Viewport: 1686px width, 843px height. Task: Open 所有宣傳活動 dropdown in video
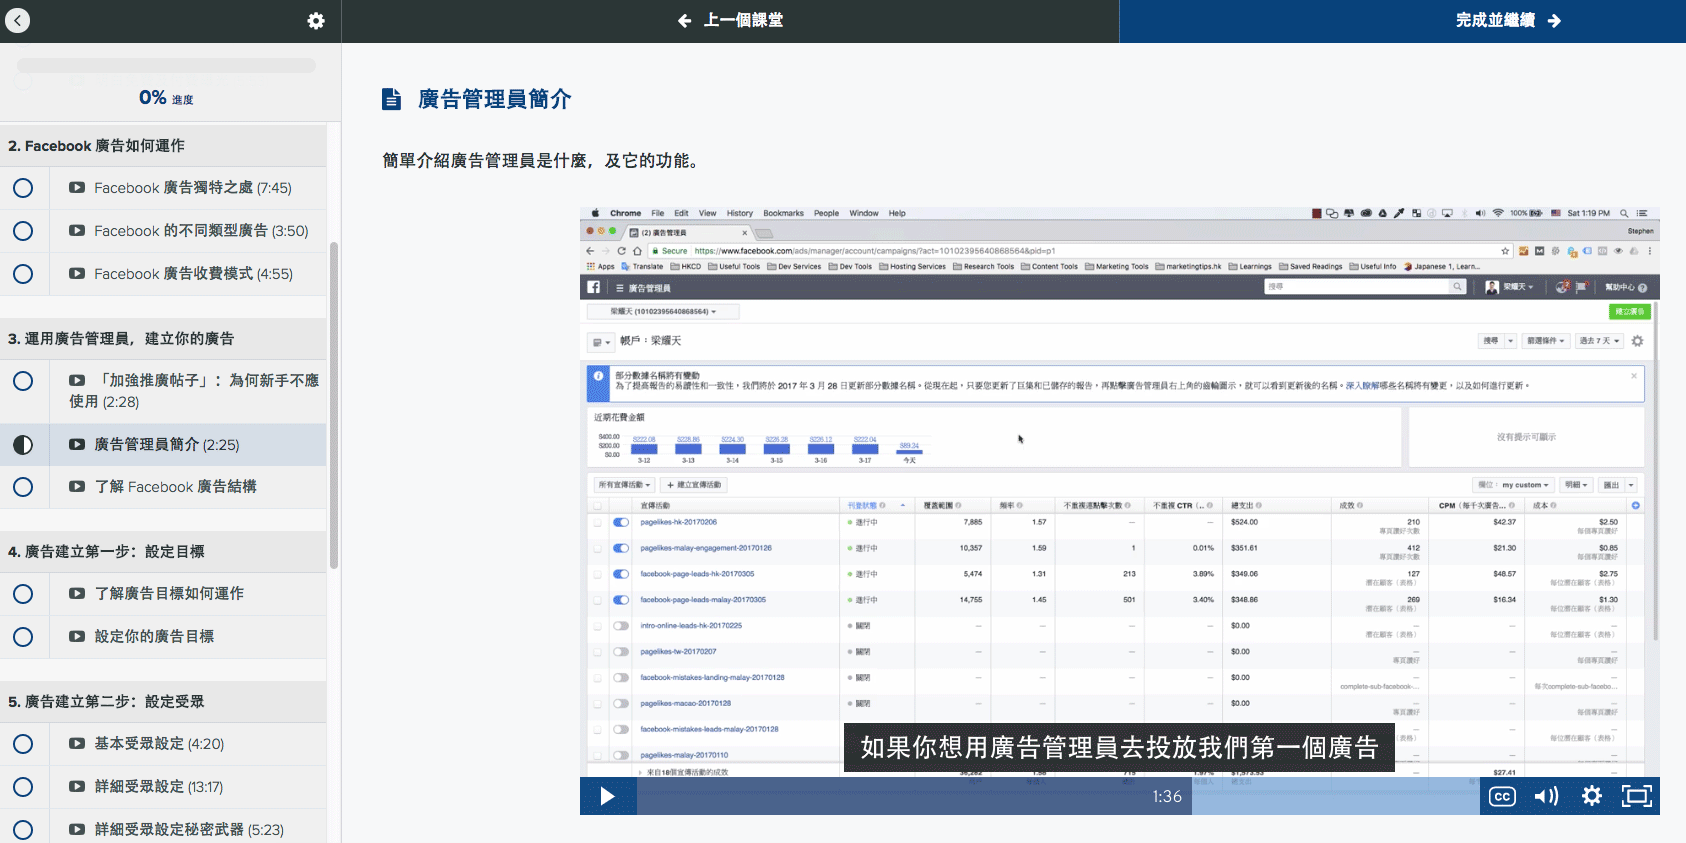click(625, 485)
